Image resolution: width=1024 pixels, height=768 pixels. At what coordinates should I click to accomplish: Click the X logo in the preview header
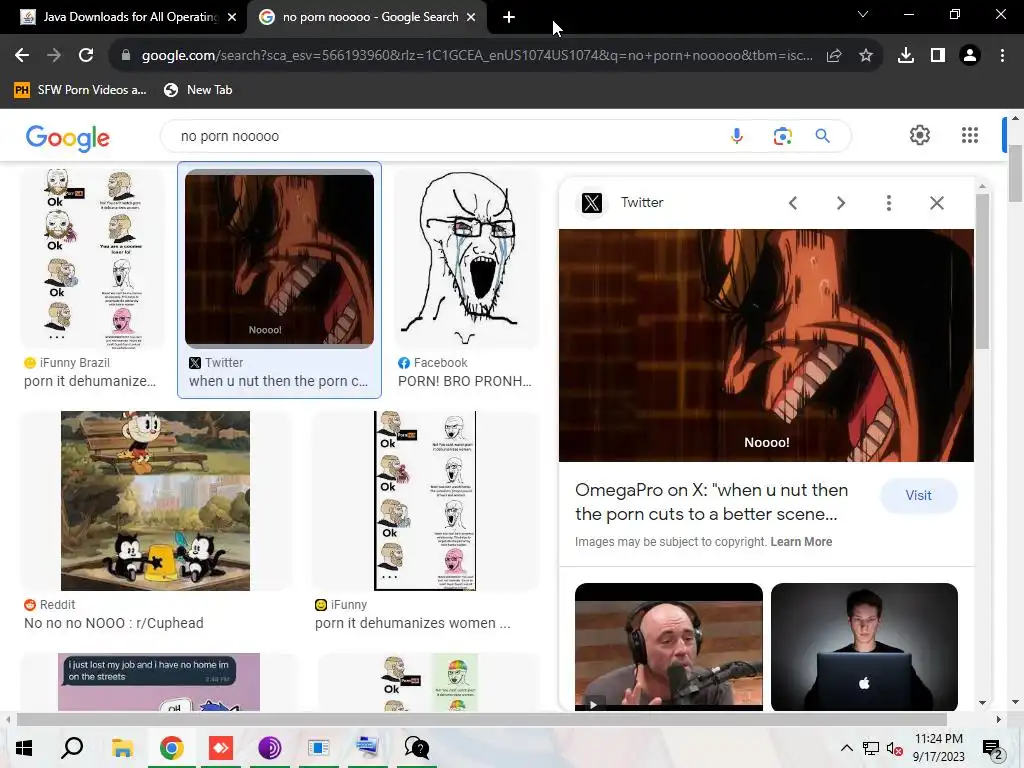[x=592, y=203]
